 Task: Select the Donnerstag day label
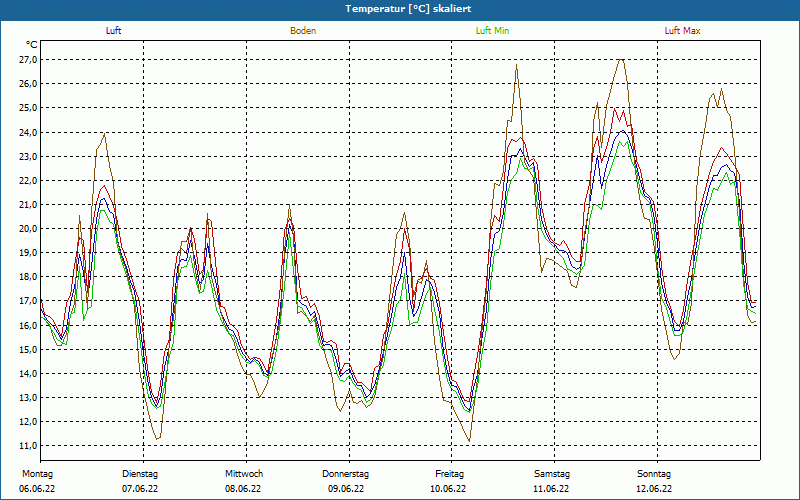point(346,474)
